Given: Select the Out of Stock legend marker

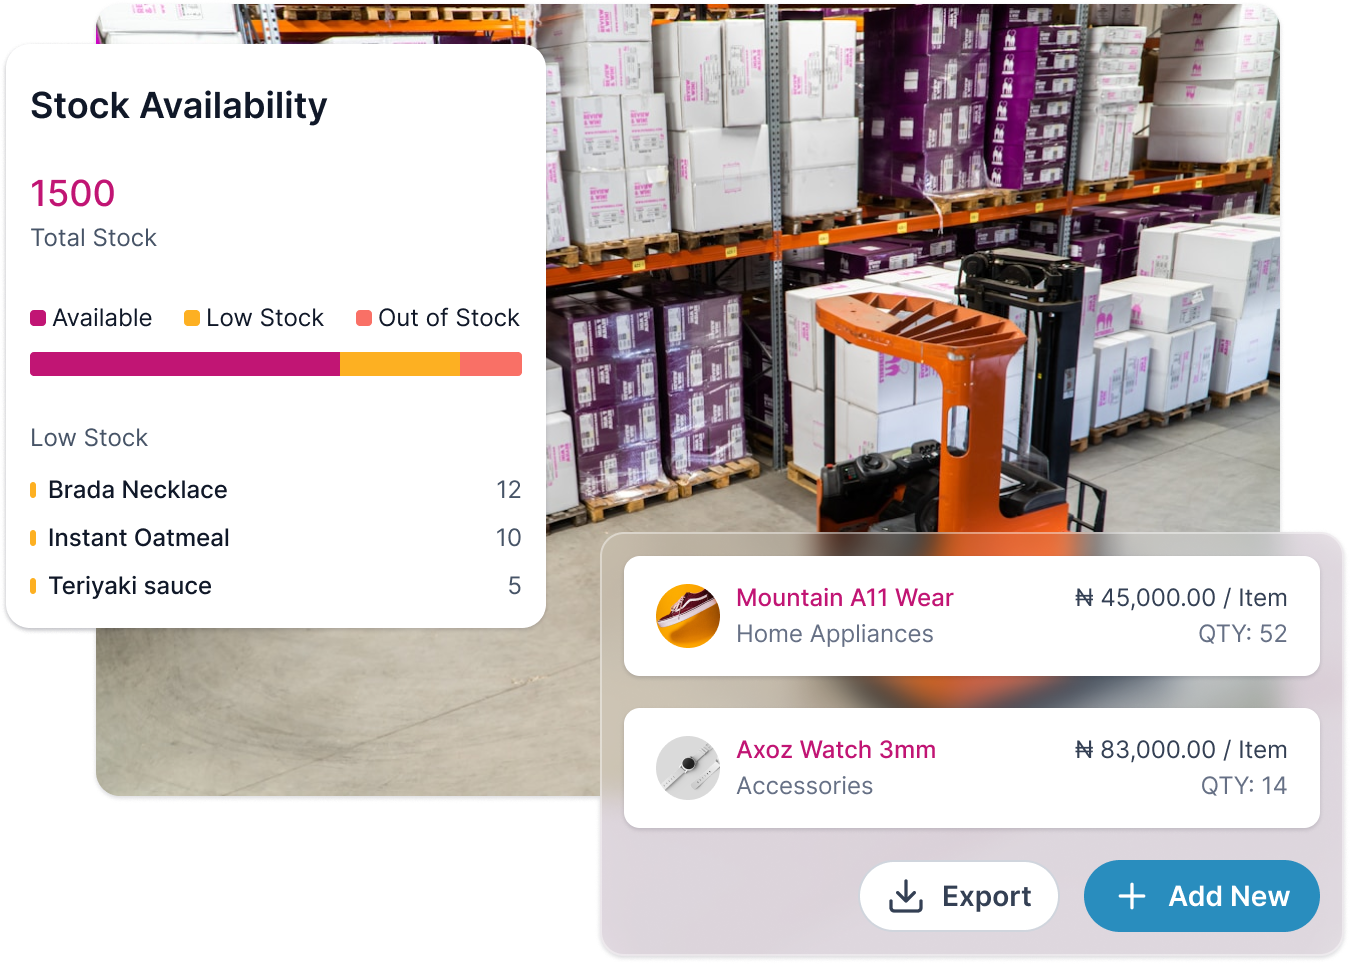Looking at the screenshot, I should click(364, 318).
